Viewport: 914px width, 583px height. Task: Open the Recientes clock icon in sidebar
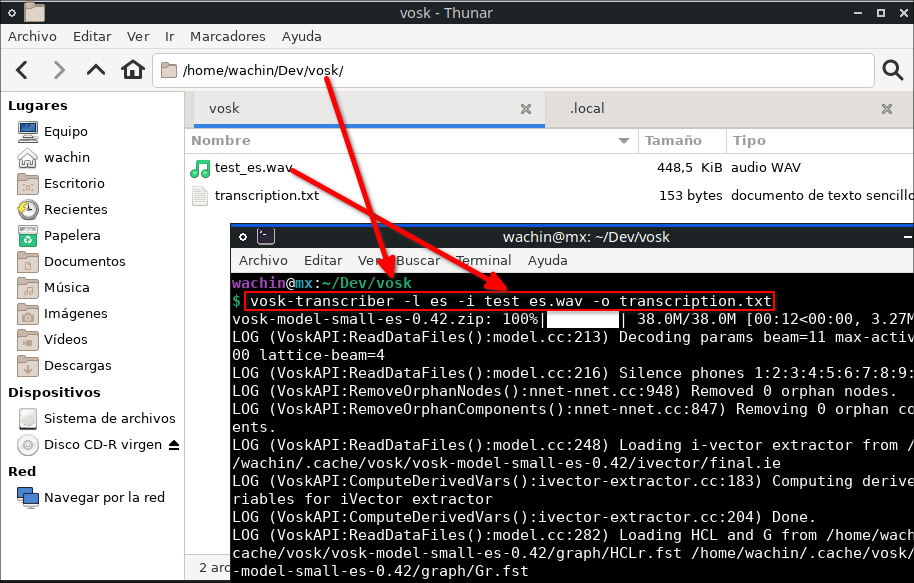[x=27, y=209]
